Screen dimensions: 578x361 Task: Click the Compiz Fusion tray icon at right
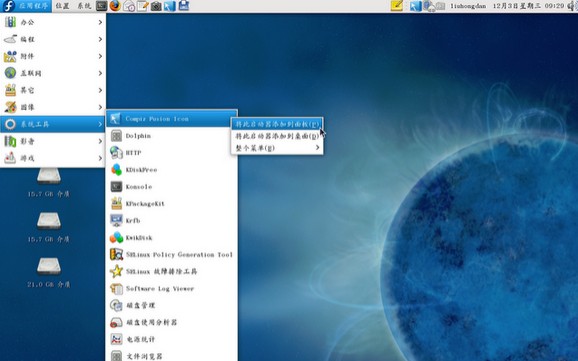click(415, 6)
